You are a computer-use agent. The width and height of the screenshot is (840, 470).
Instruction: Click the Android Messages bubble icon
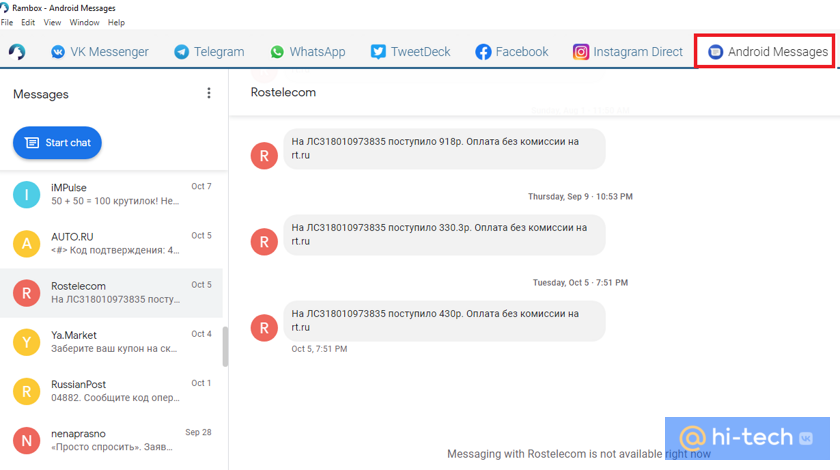tap(715, 52)
